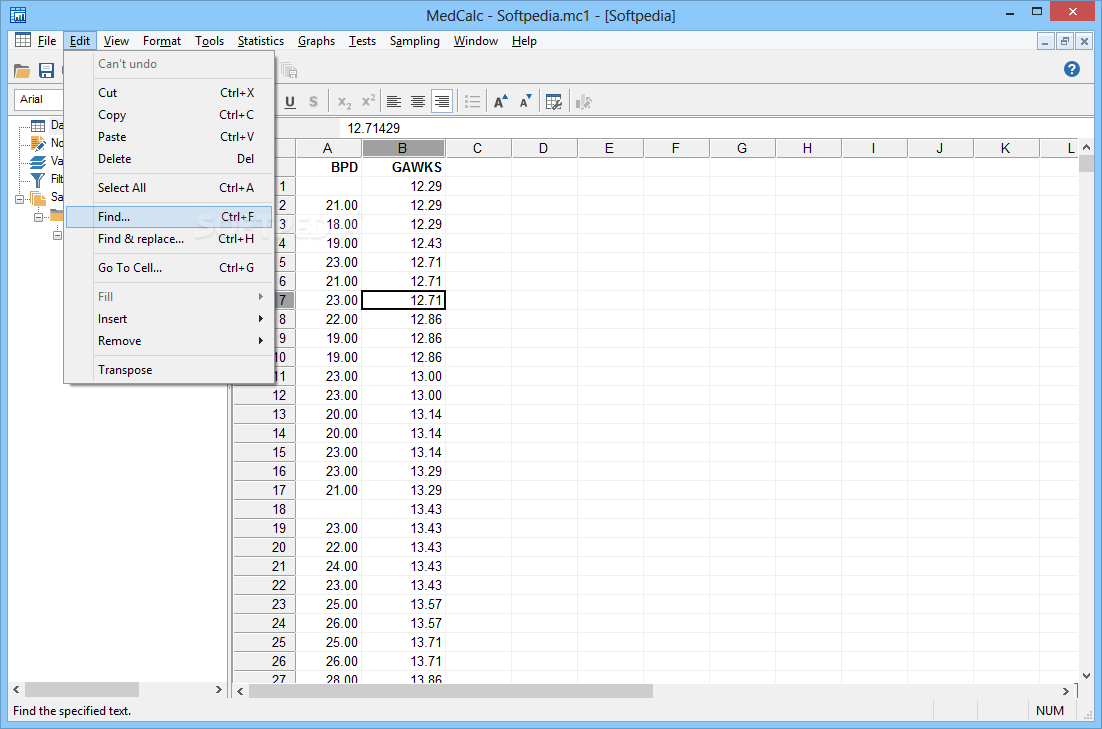The width and height of the screenshot is (1102, 729).
Task: Decrease the font size
Action: [525, 102]
